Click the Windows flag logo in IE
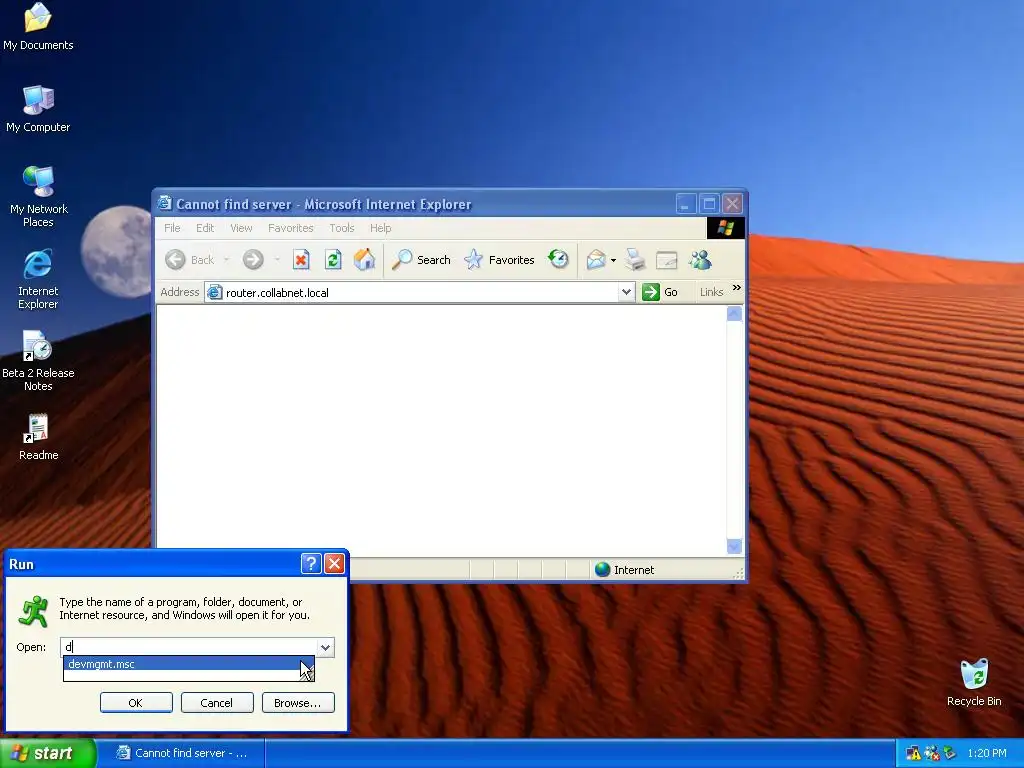 tap(726, 228)
